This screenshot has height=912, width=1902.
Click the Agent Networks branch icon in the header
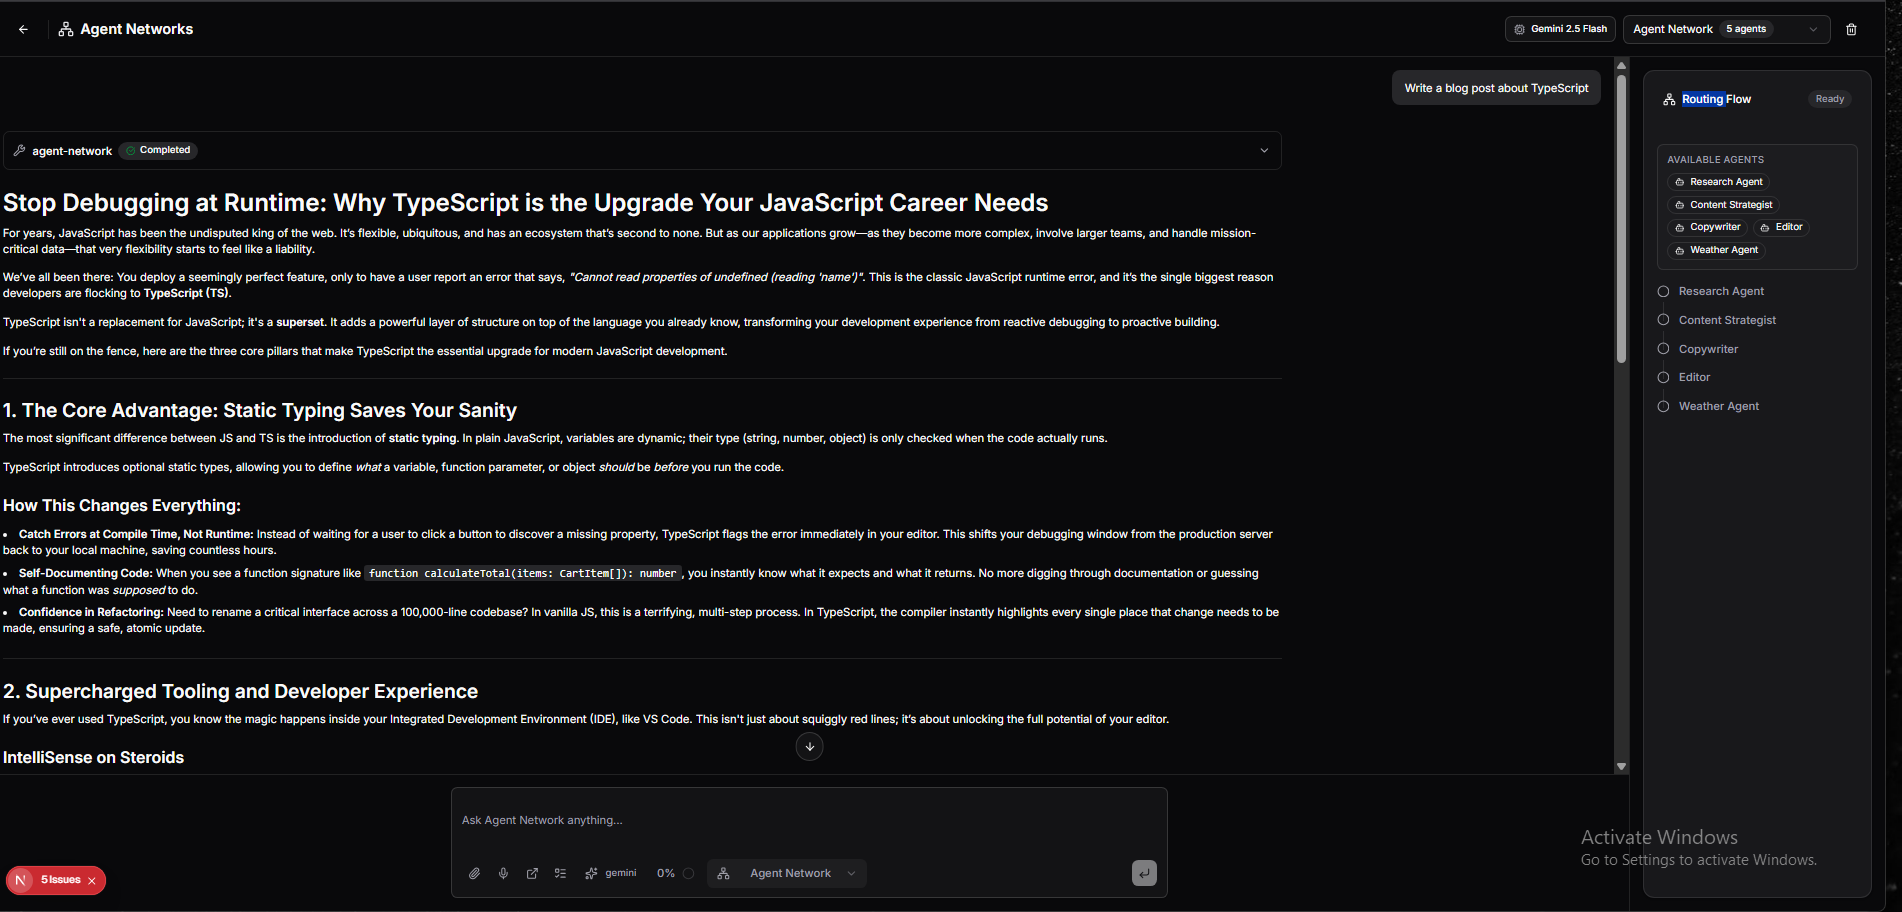(64, 29)
